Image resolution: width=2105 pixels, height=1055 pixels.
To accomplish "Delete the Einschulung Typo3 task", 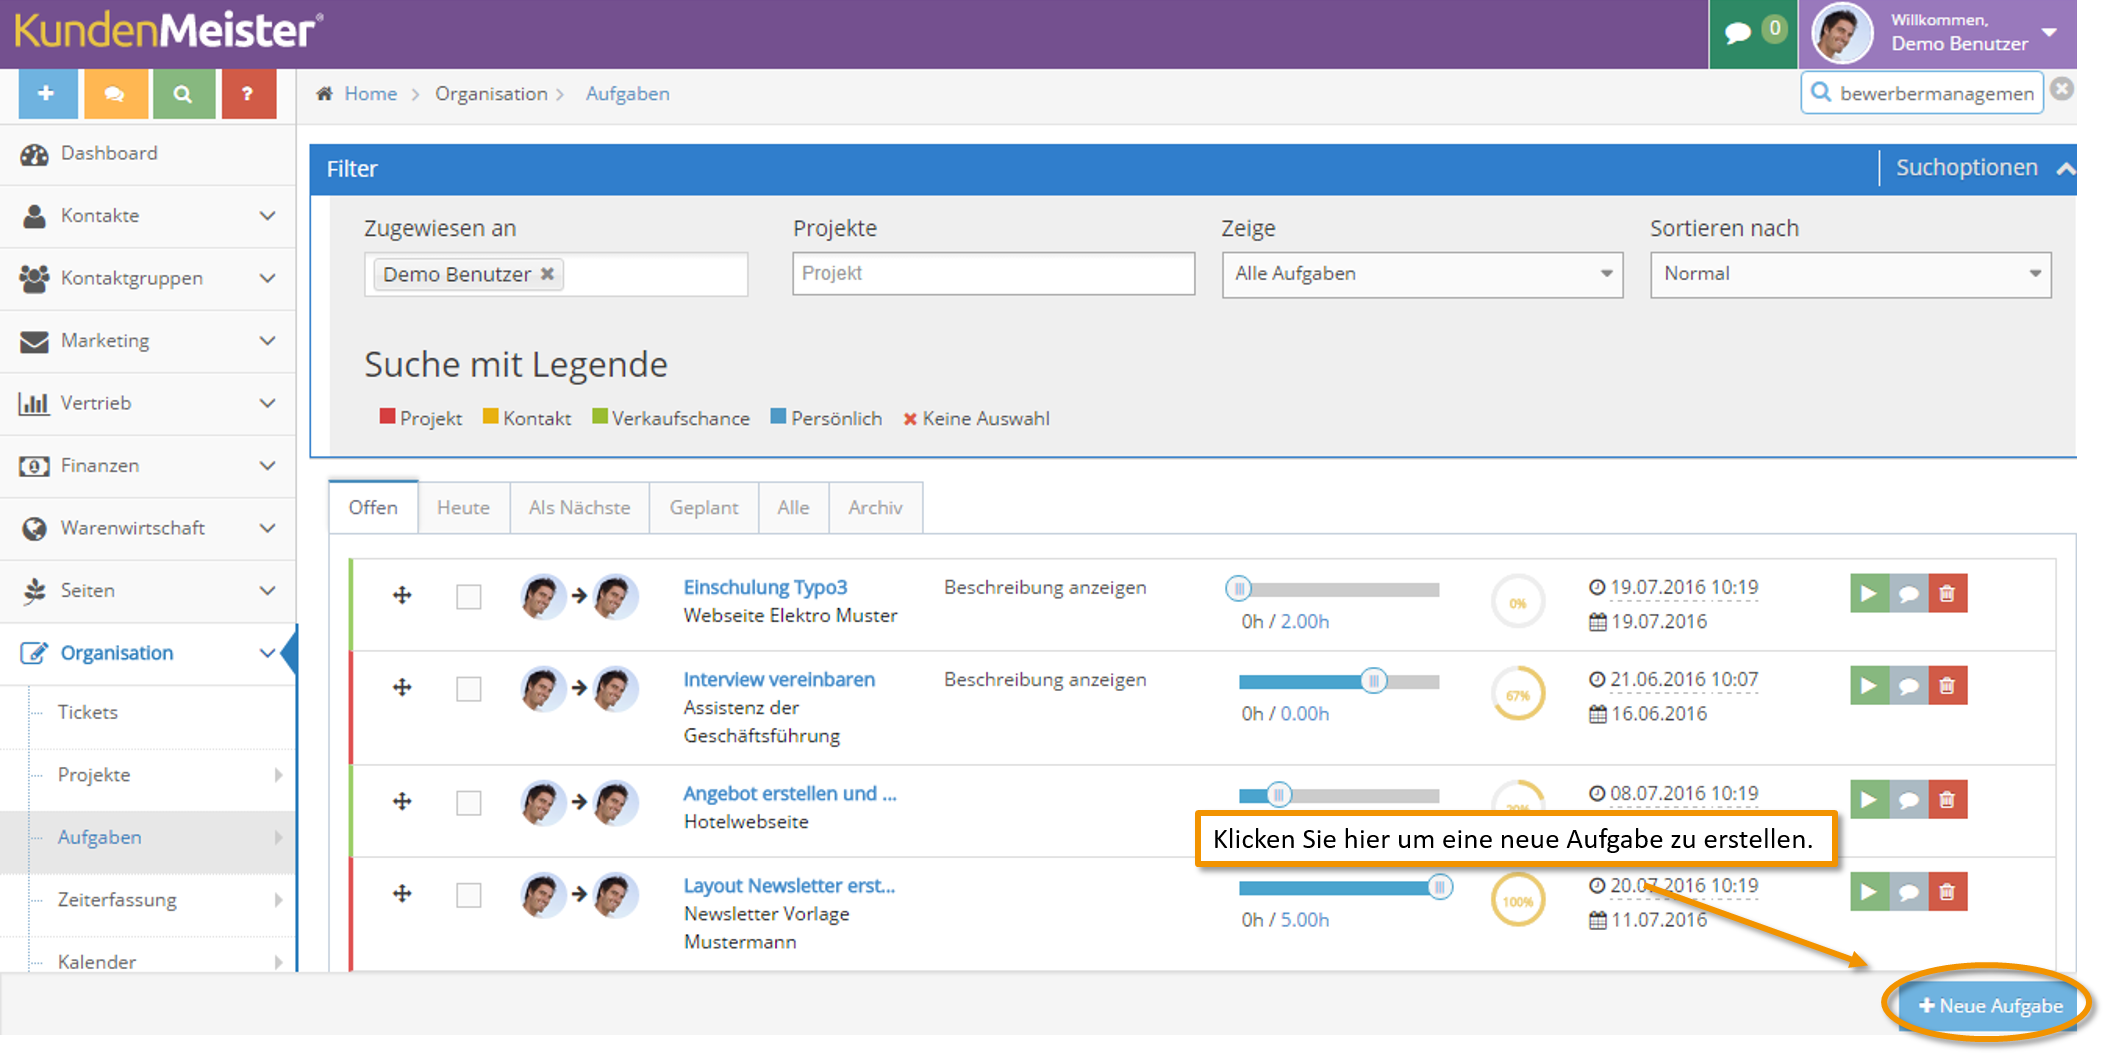I will [x=1947, y=593].
